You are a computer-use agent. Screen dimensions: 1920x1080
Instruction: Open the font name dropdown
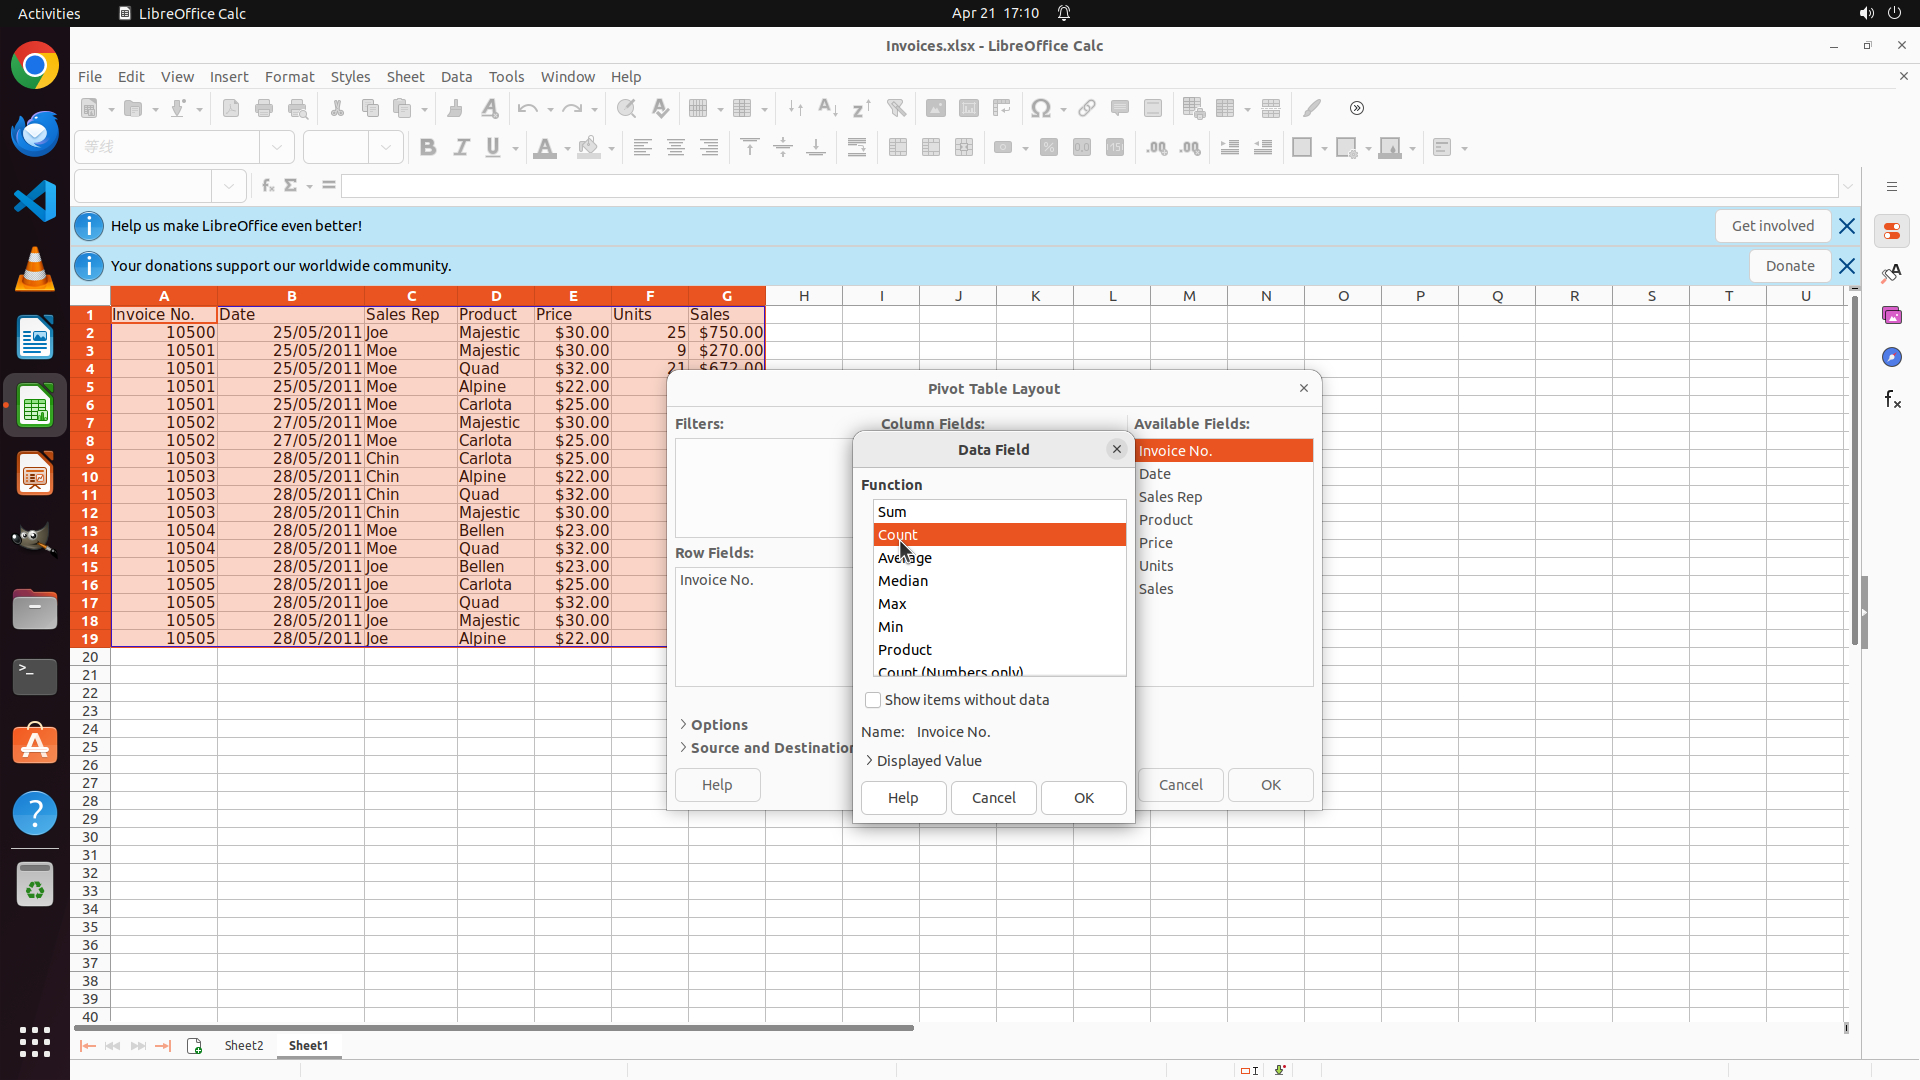click(277, 148)
